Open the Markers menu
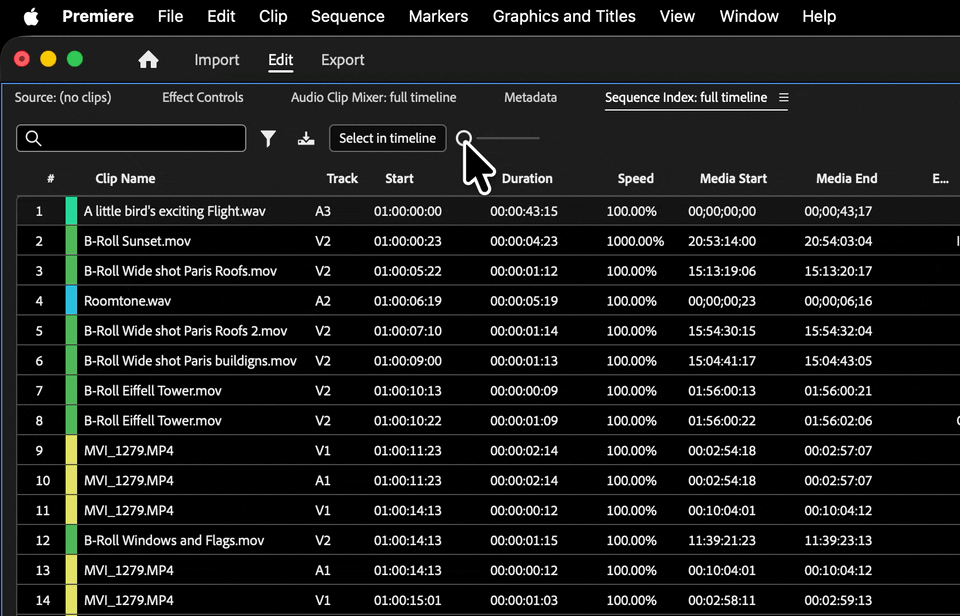The image size is (960, 616). pyautogui.click(x=438, y=17)
